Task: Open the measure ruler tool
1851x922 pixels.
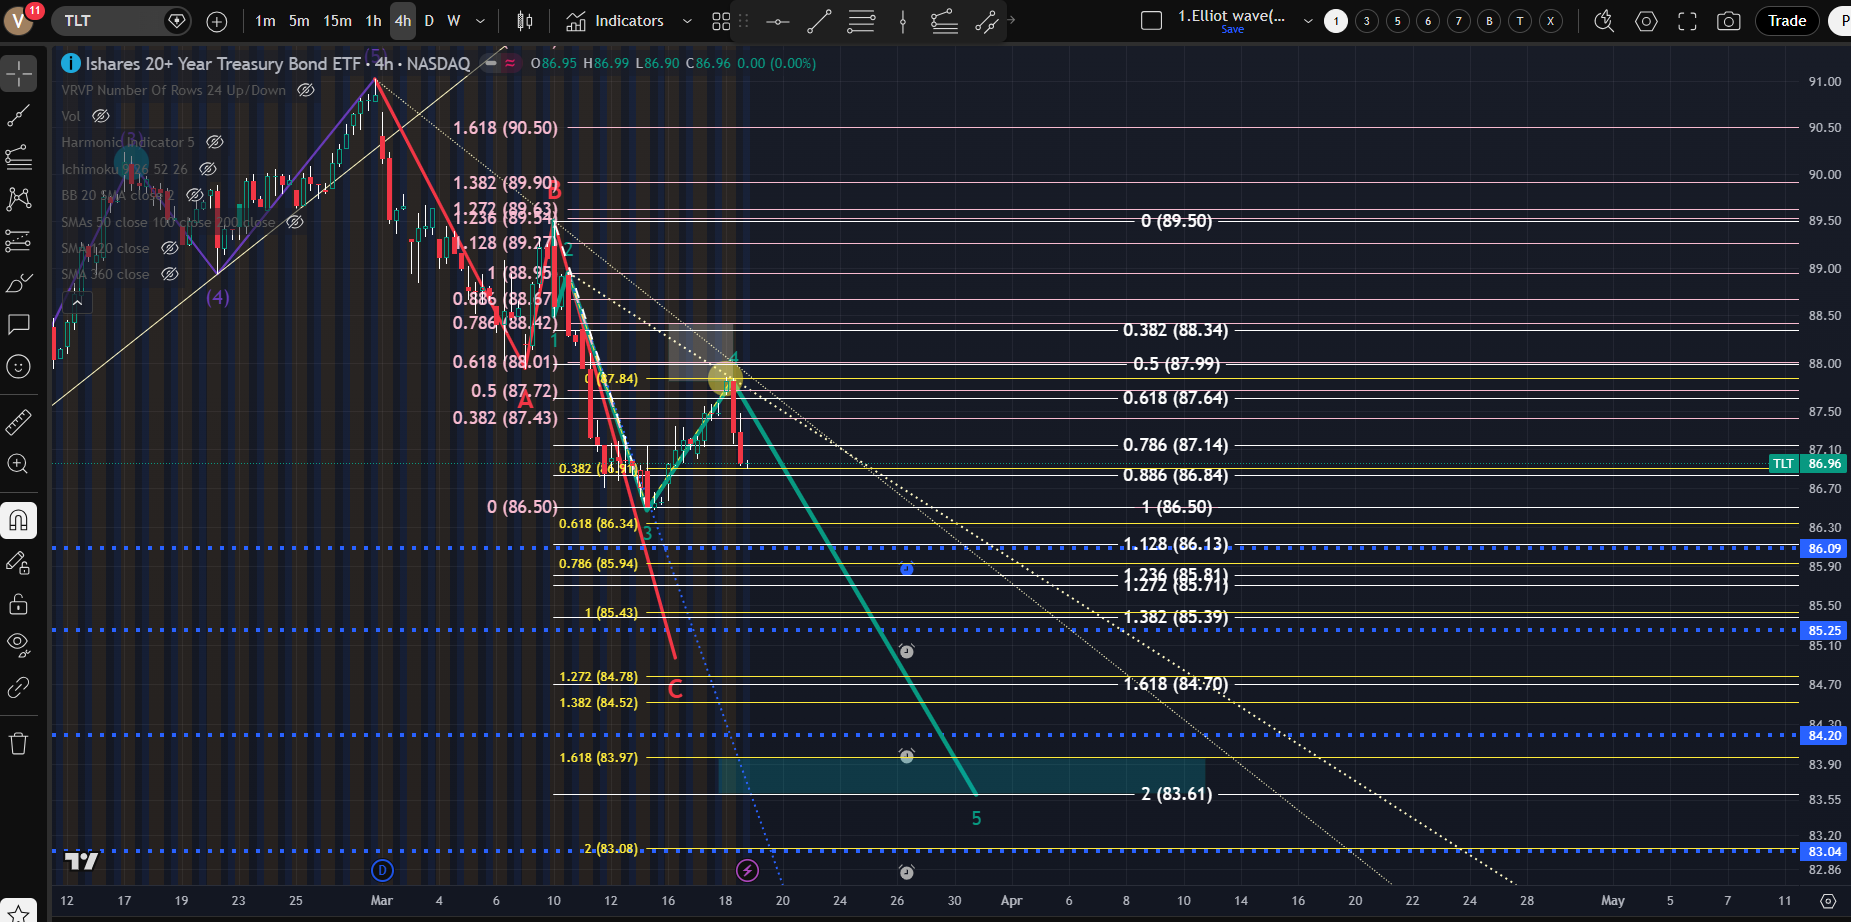Action: (x=19, y=423)
